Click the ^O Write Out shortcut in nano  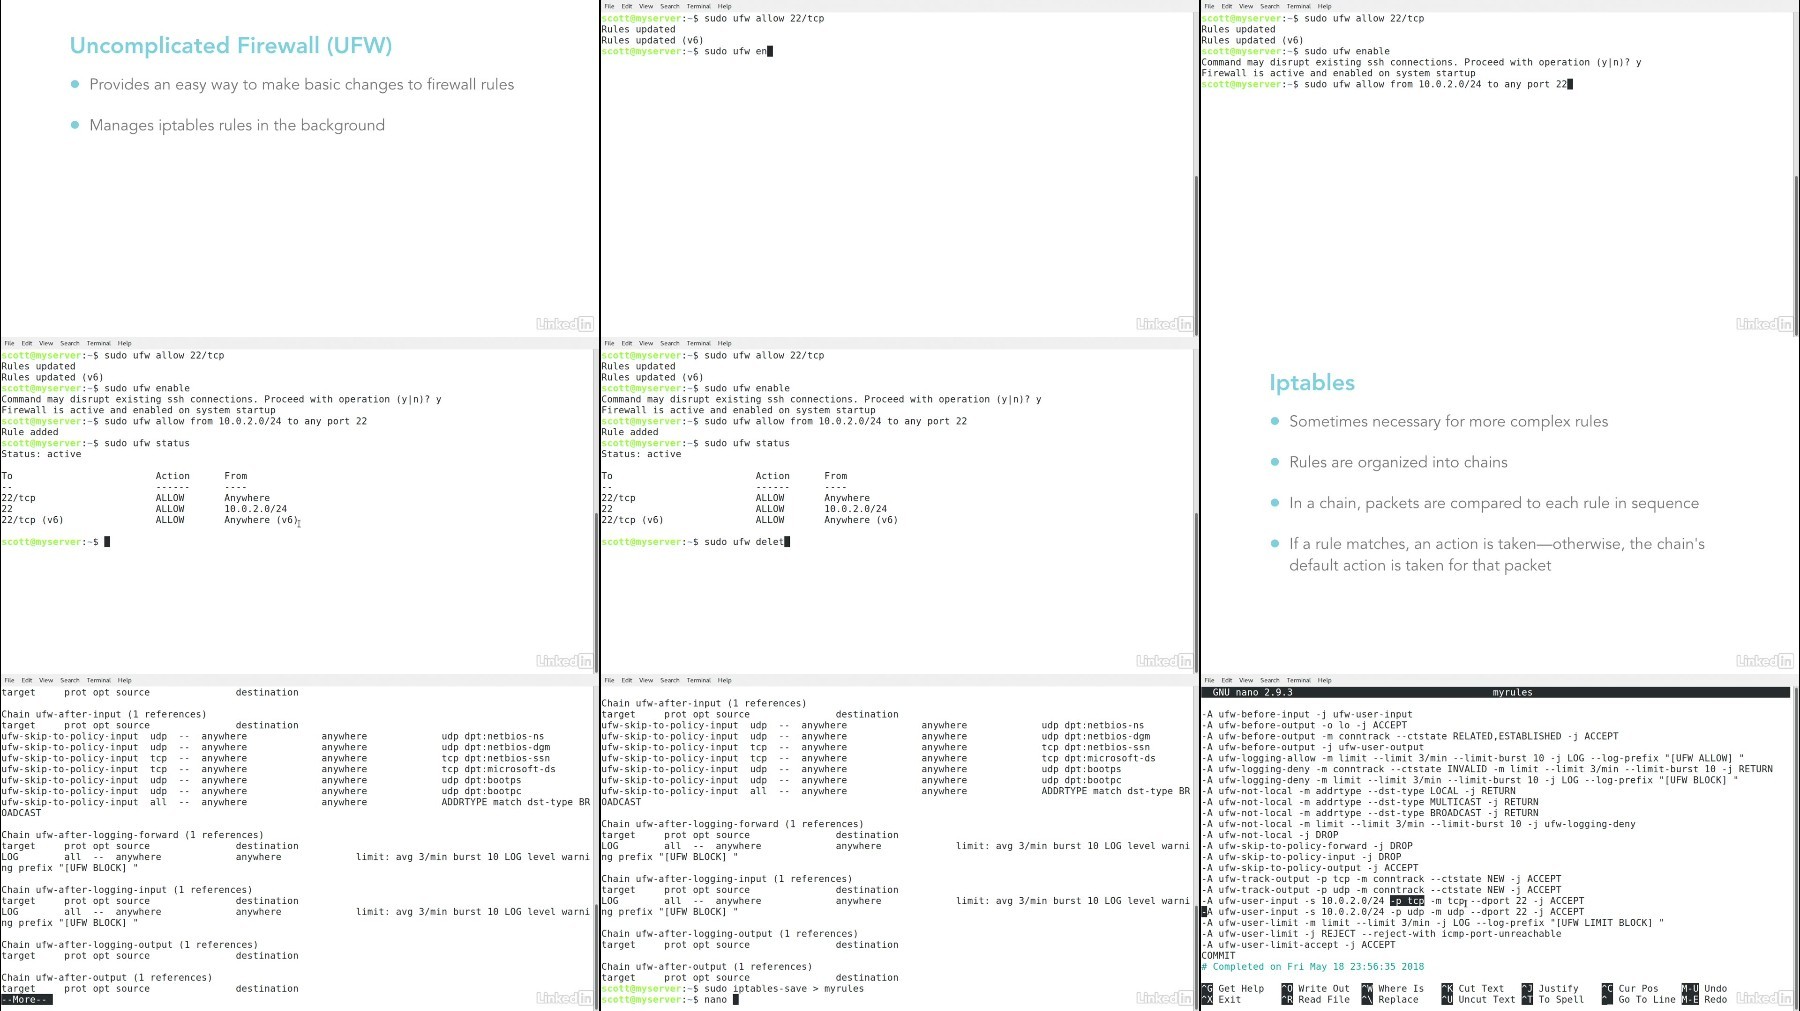point(1316,988)
